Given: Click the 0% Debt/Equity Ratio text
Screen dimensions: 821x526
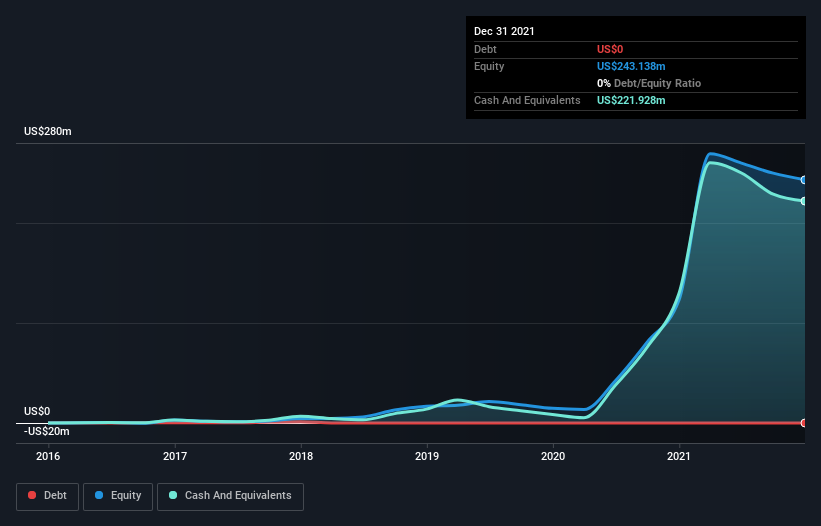Looking at the screenshot, I should pyautogui.click(x=649, y=83).
